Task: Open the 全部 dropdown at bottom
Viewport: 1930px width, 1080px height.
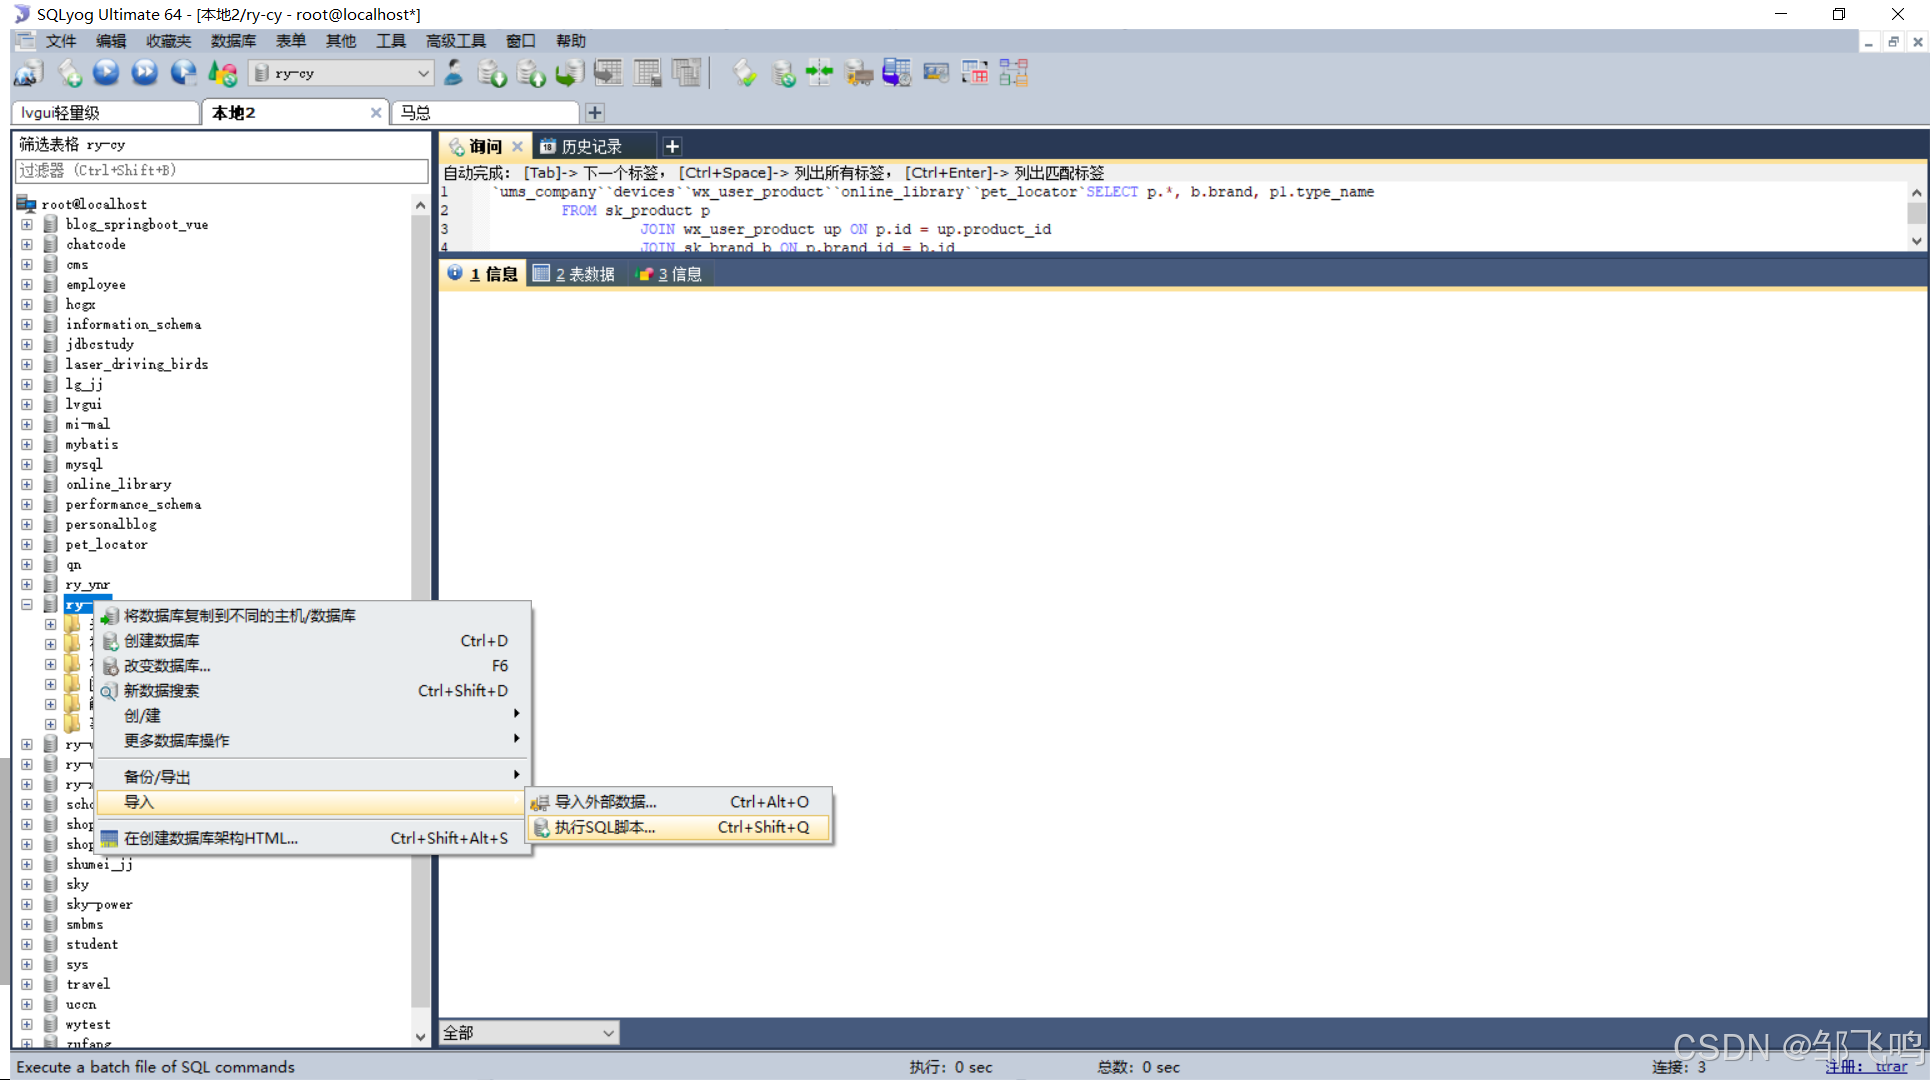Action: (x=529, y=1033)
